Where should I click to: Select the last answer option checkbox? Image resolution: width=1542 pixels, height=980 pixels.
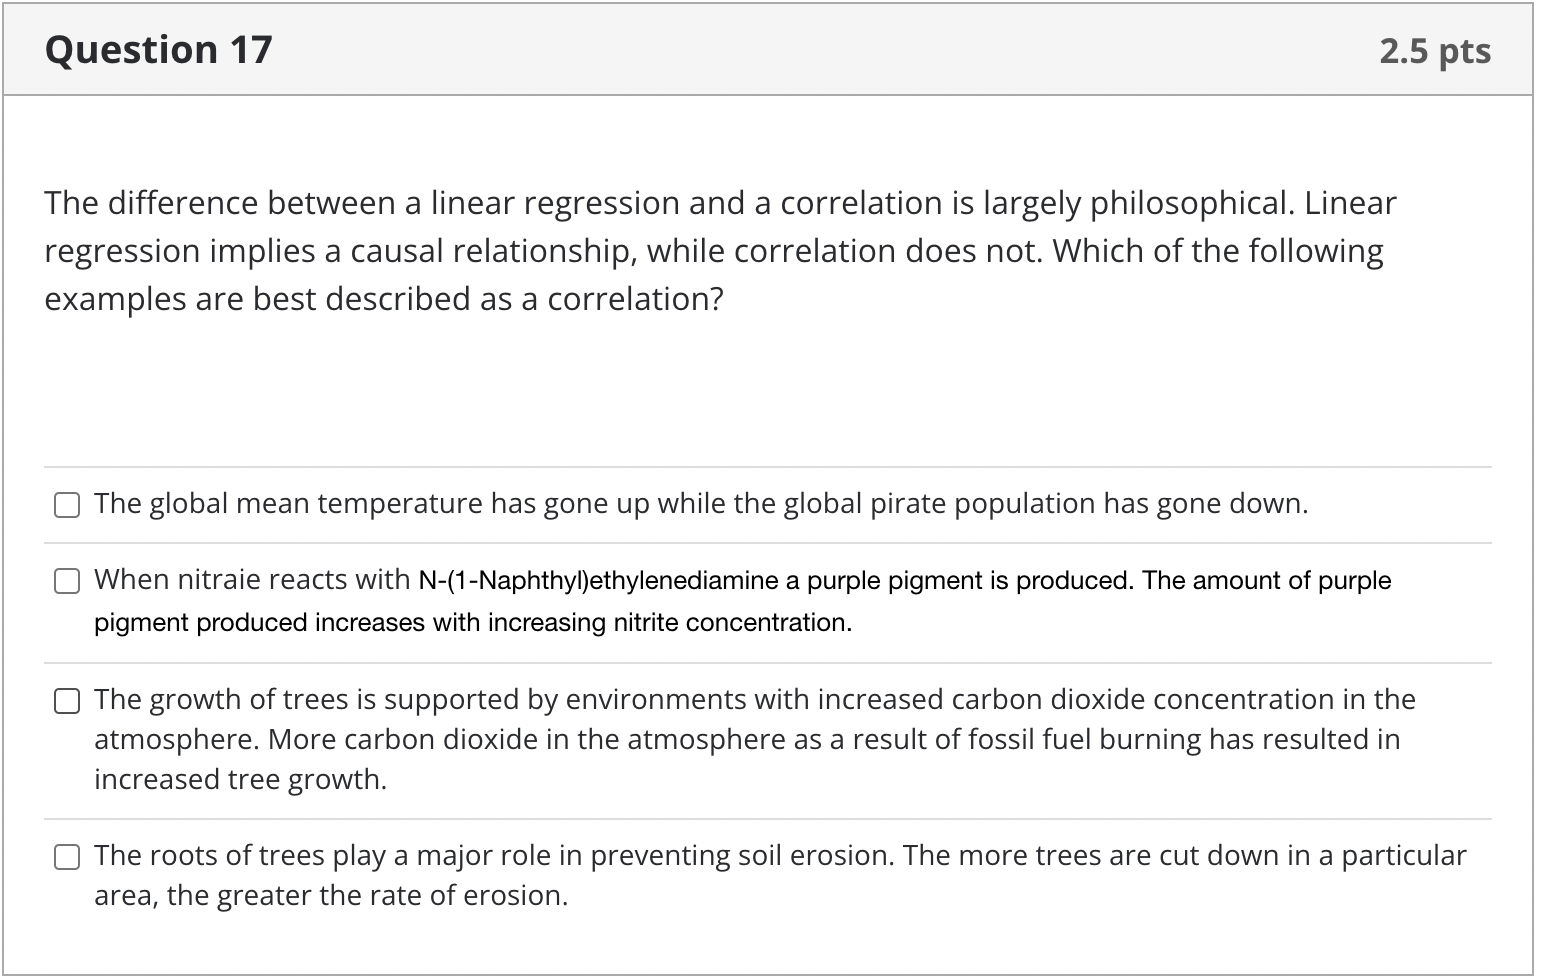(66, 857)
